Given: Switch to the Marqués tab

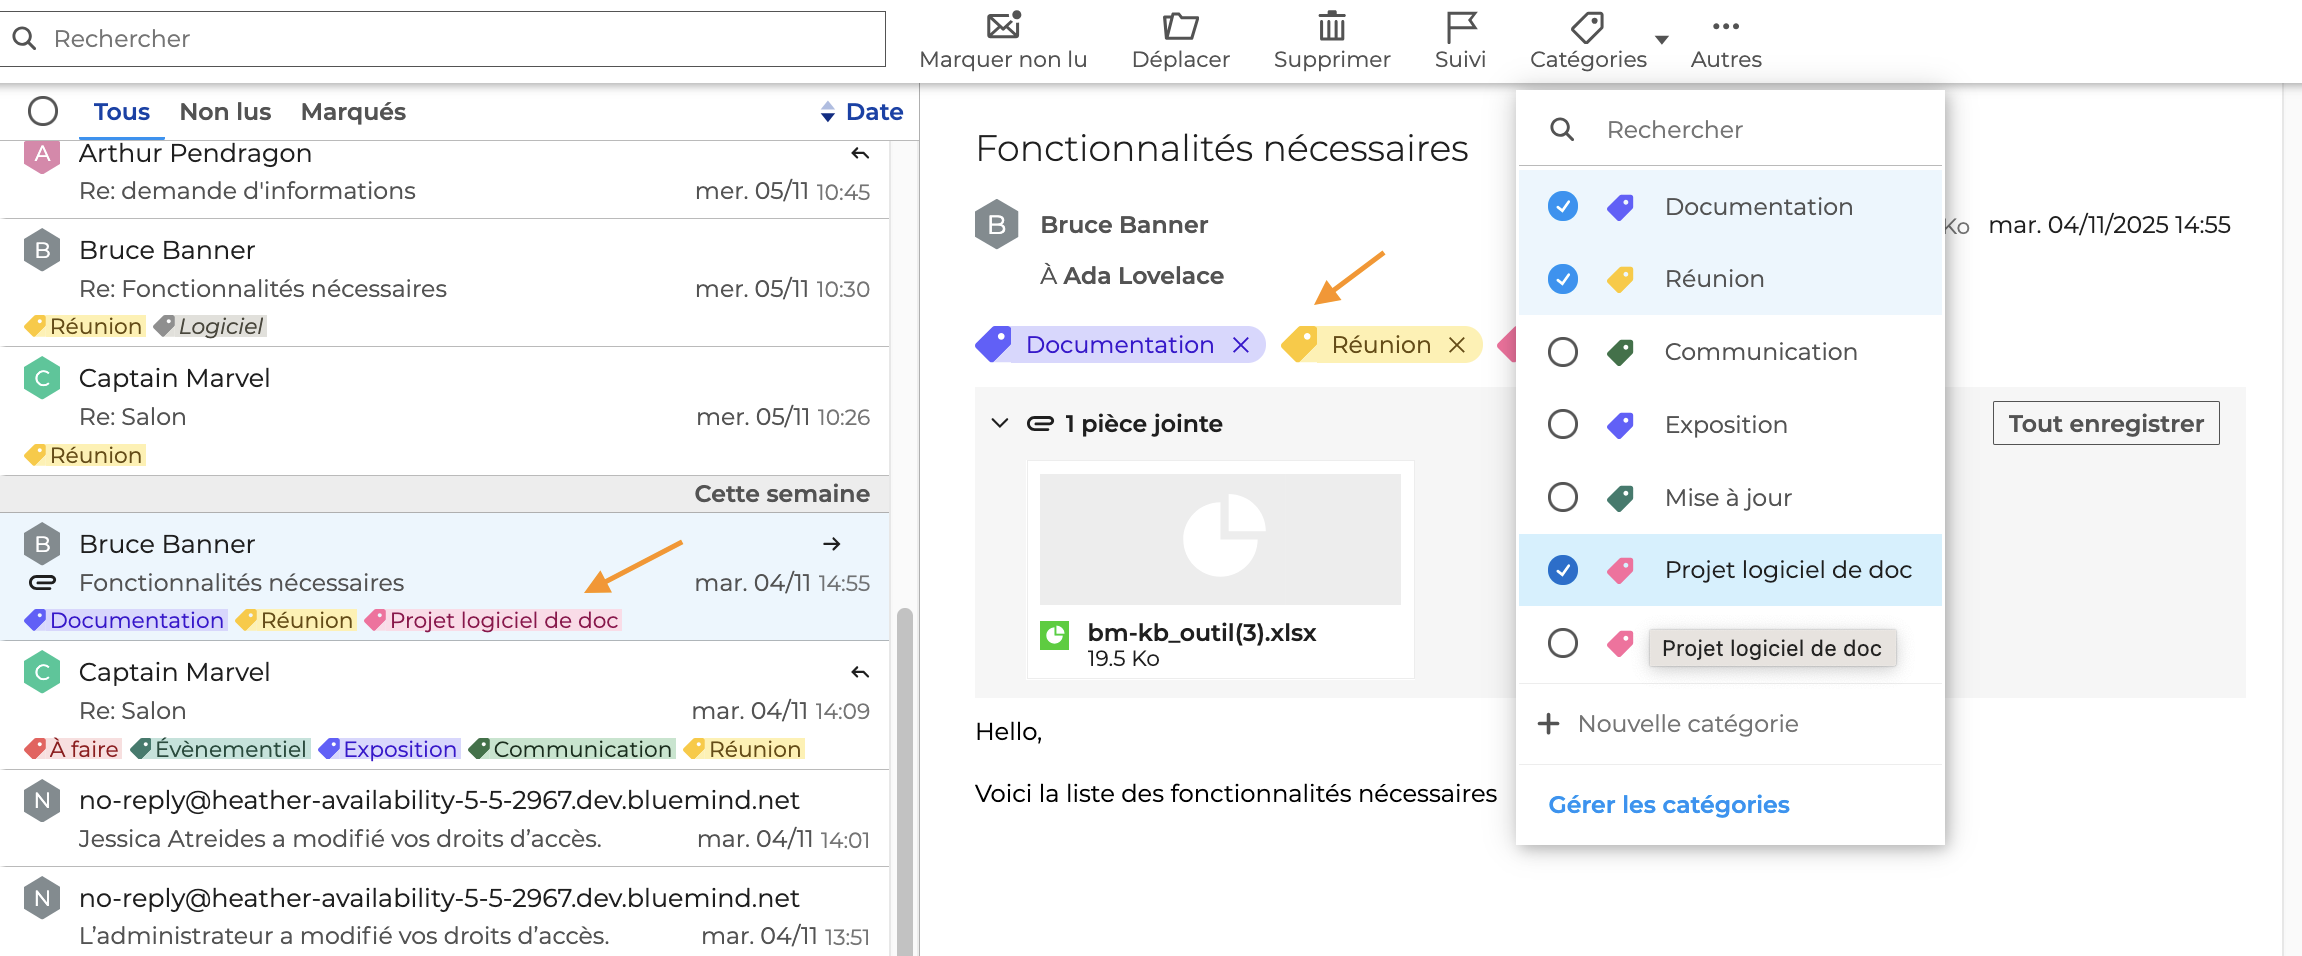Looking at the screenshot, I should [353, 112].
